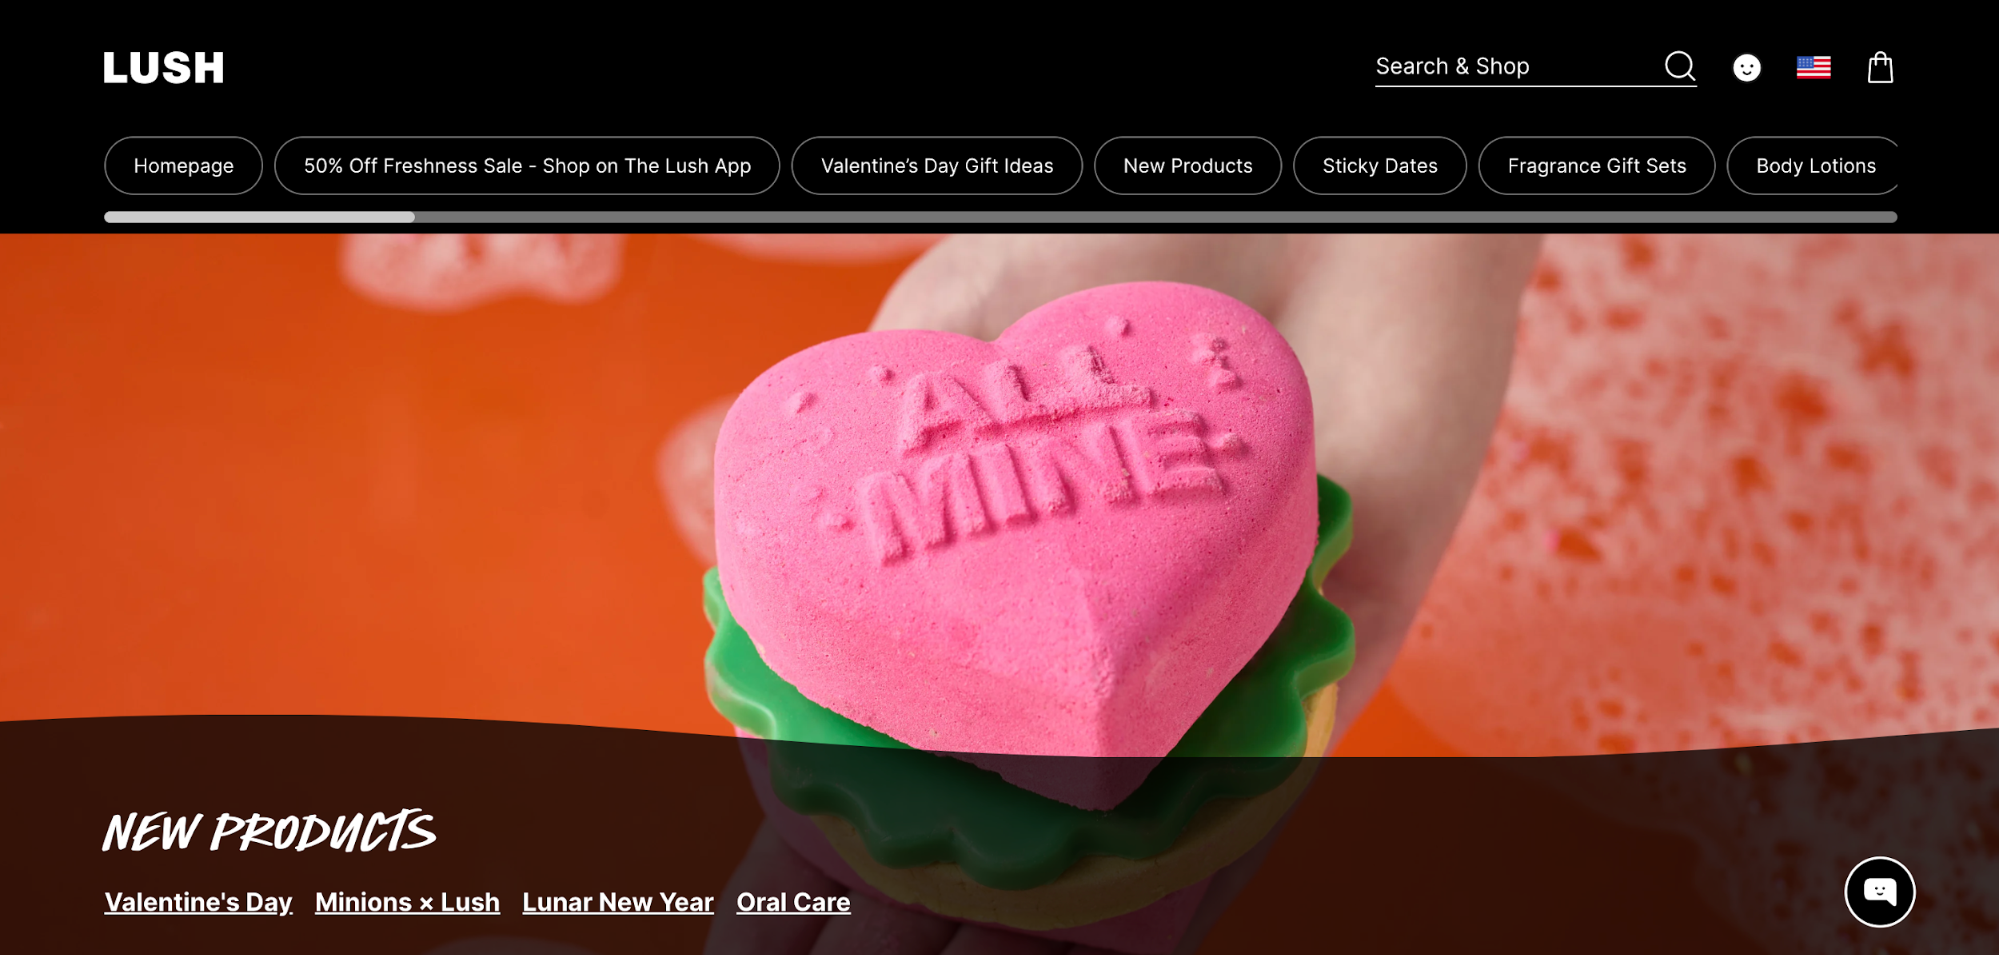
Task: Click the search magnifier icon
Action: coord(1680,67)
